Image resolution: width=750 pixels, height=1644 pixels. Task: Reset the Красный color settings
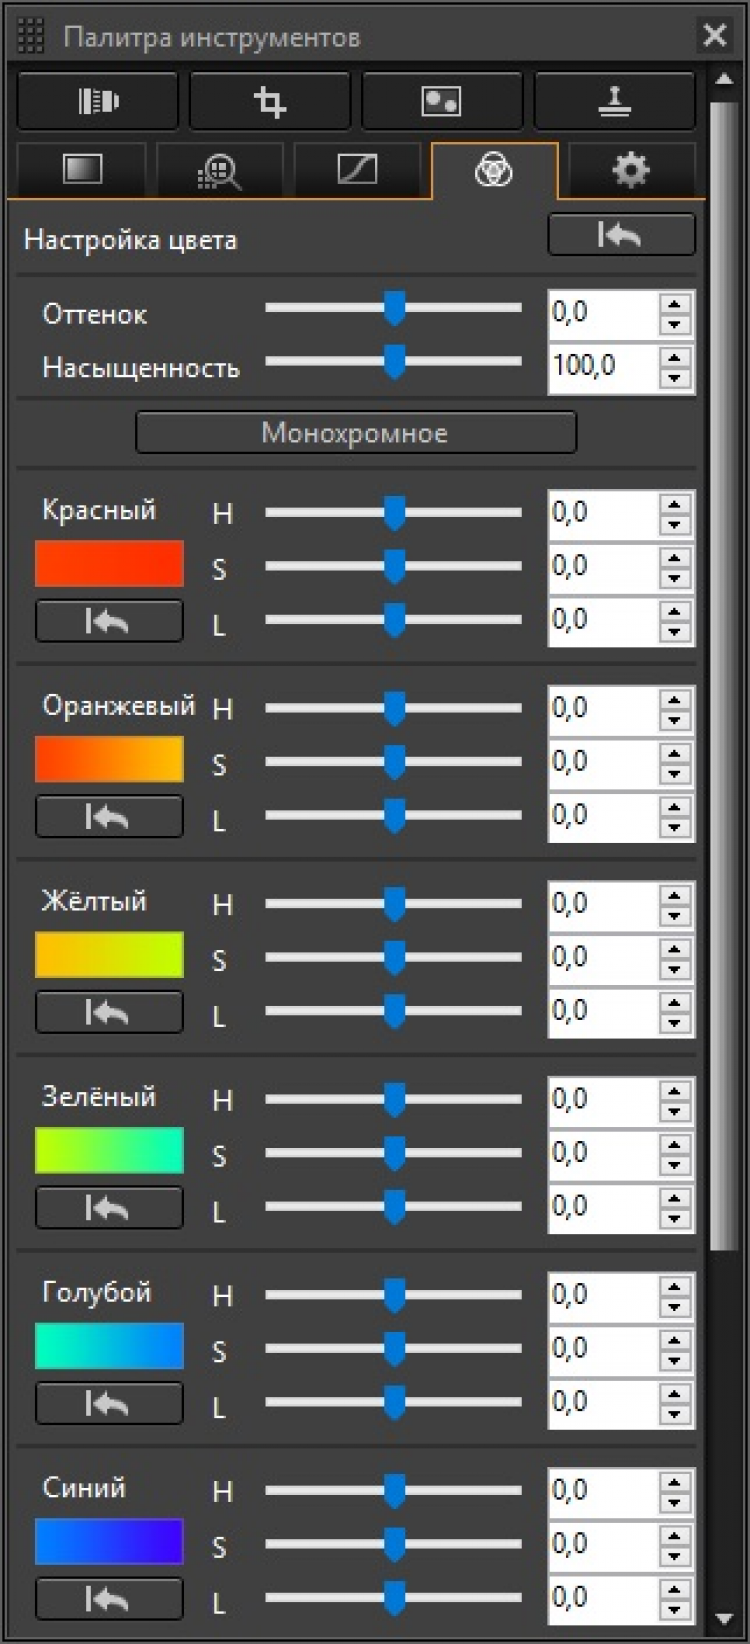pos(109,621)
